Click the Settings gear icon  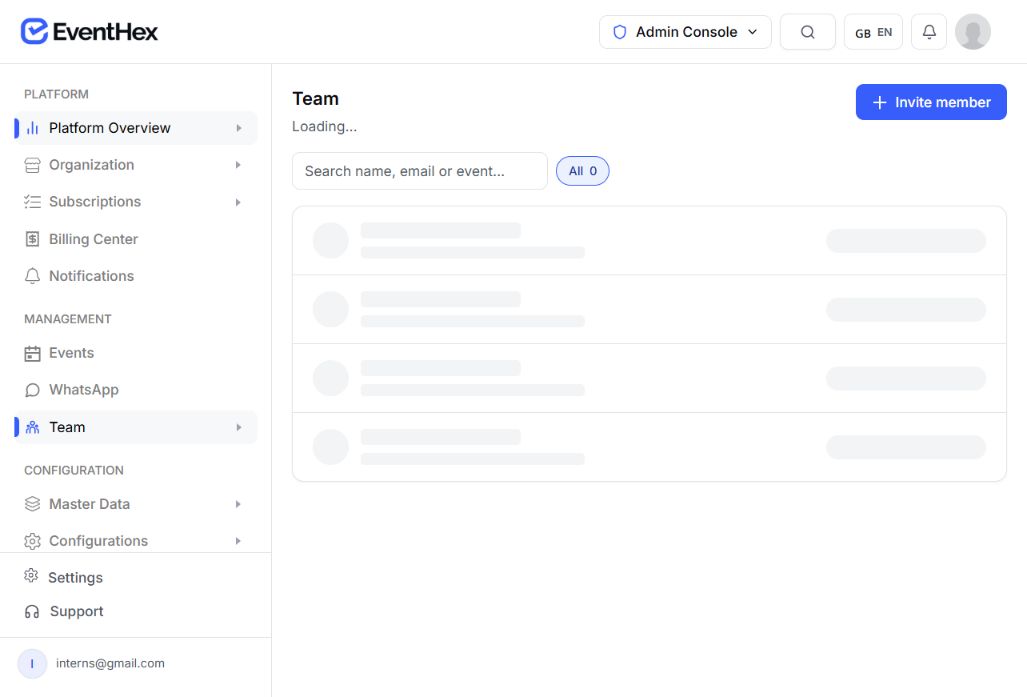[31, 576]
